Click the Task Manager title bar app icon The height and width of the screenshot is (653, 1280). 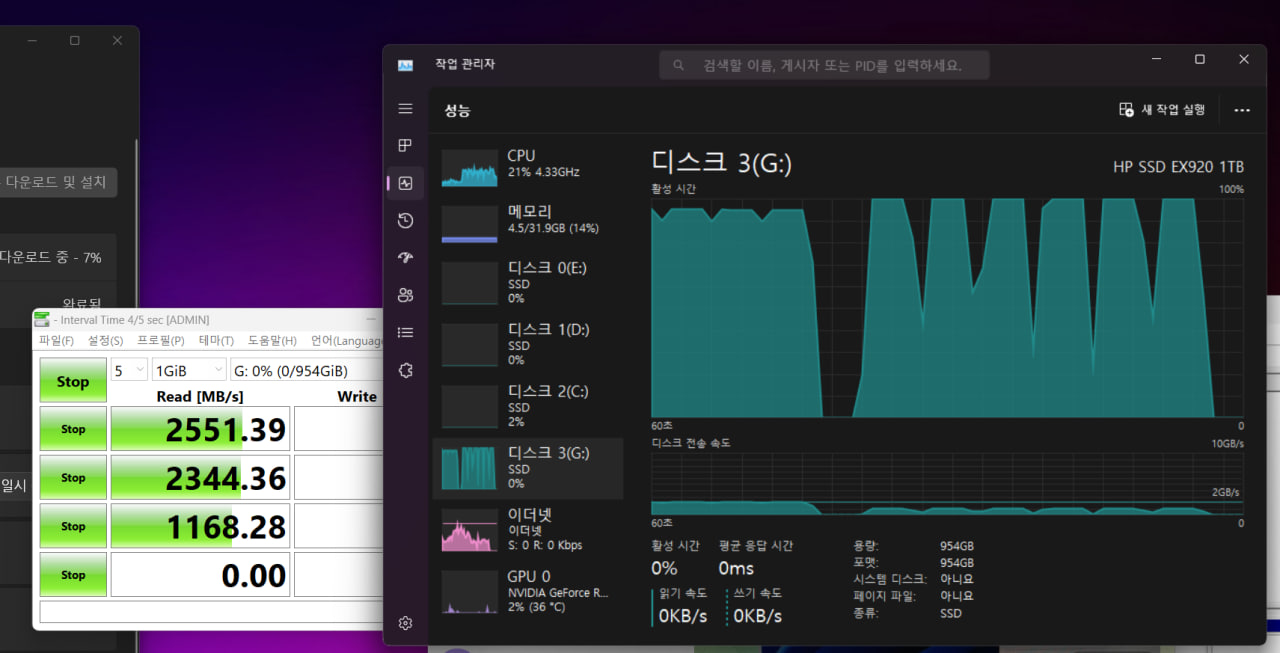(x=405, y=65)
